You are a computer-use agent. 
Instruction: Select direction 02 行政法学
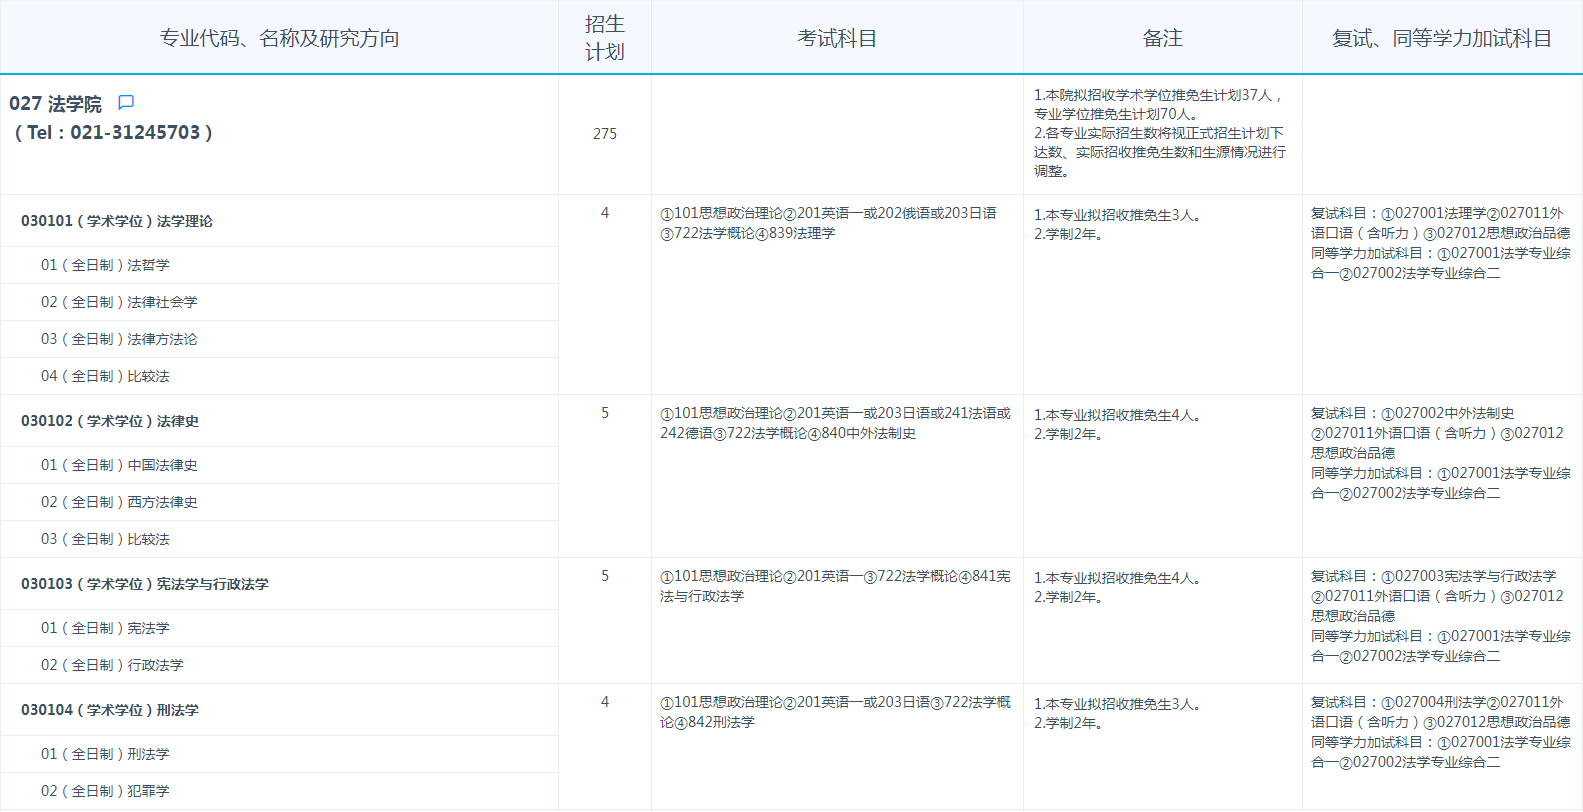point(112,665)
